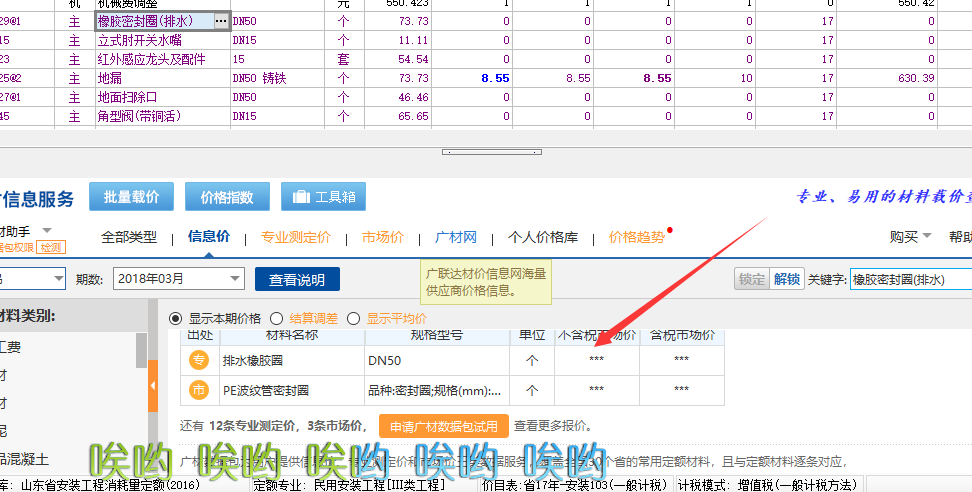
Task: Select 显示本期价格 radio button
Action: click(175, 318)
